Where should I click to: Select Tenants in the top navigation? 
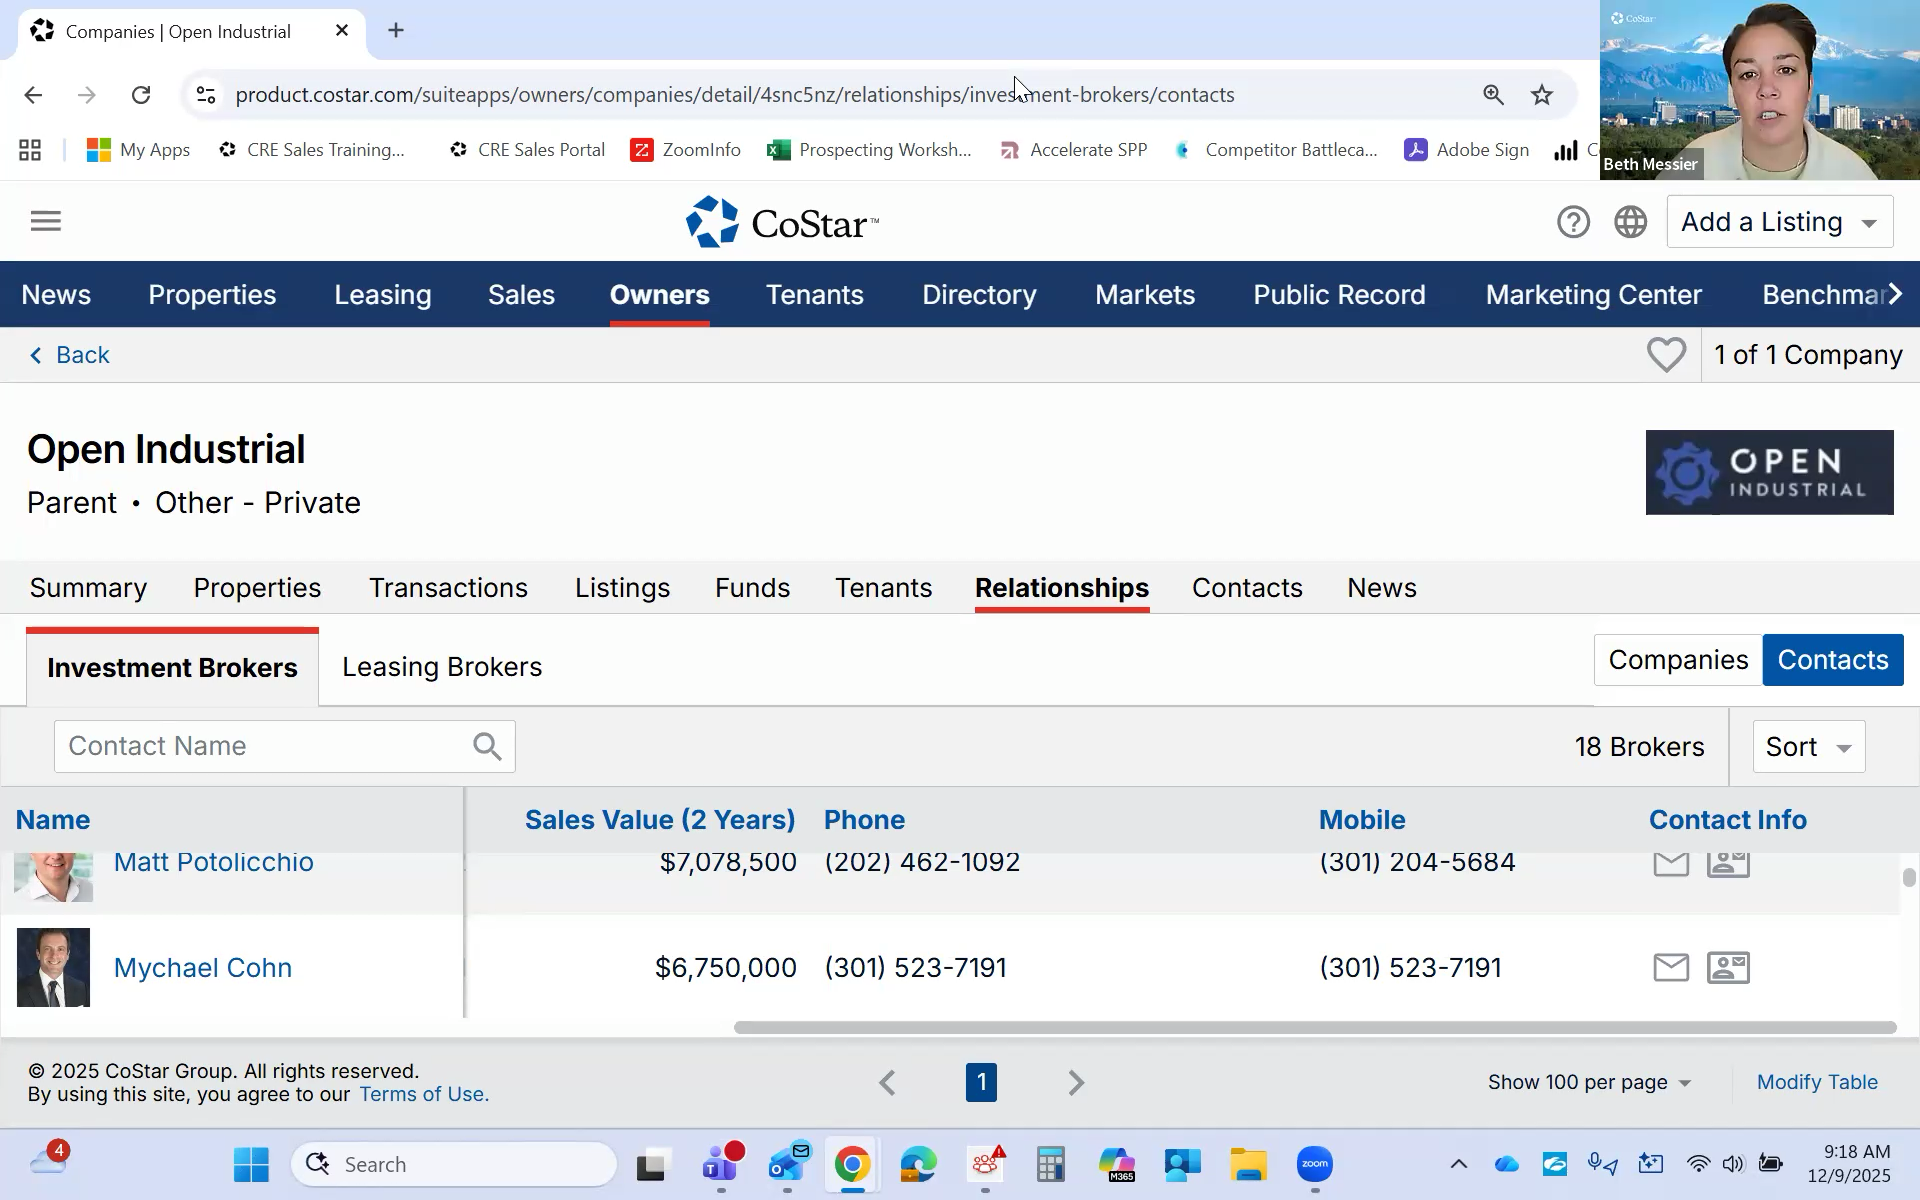tap(814, 295)
